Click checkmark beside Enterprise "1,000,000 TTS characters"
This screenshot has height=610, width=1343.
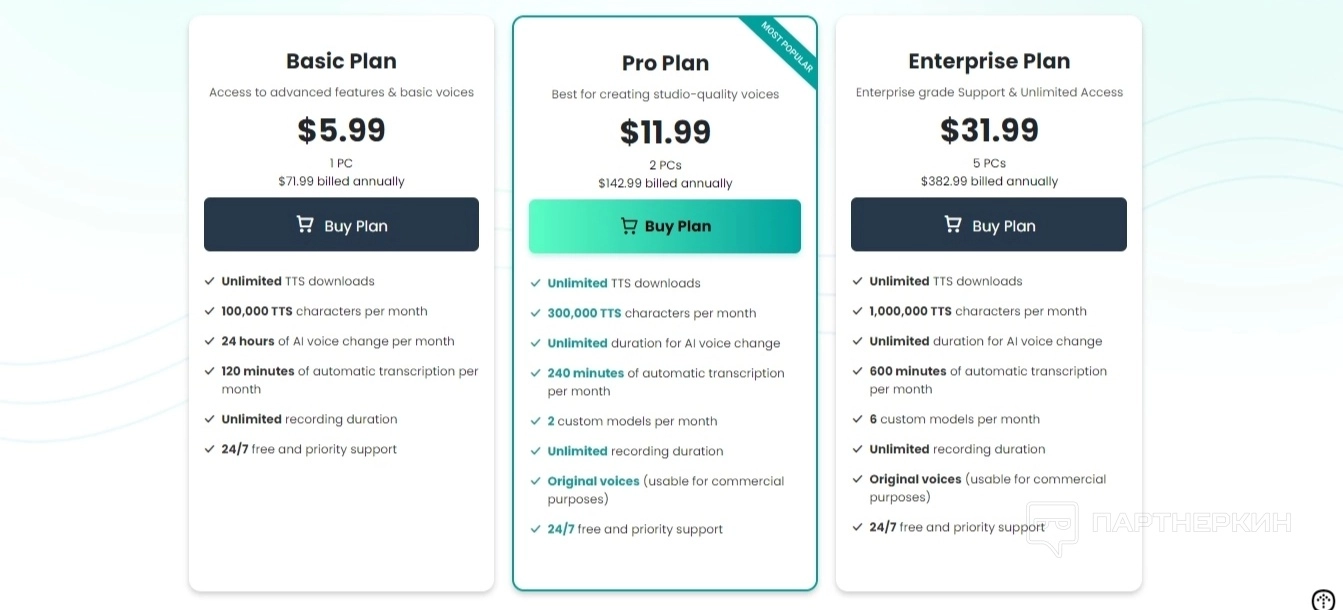858,311
